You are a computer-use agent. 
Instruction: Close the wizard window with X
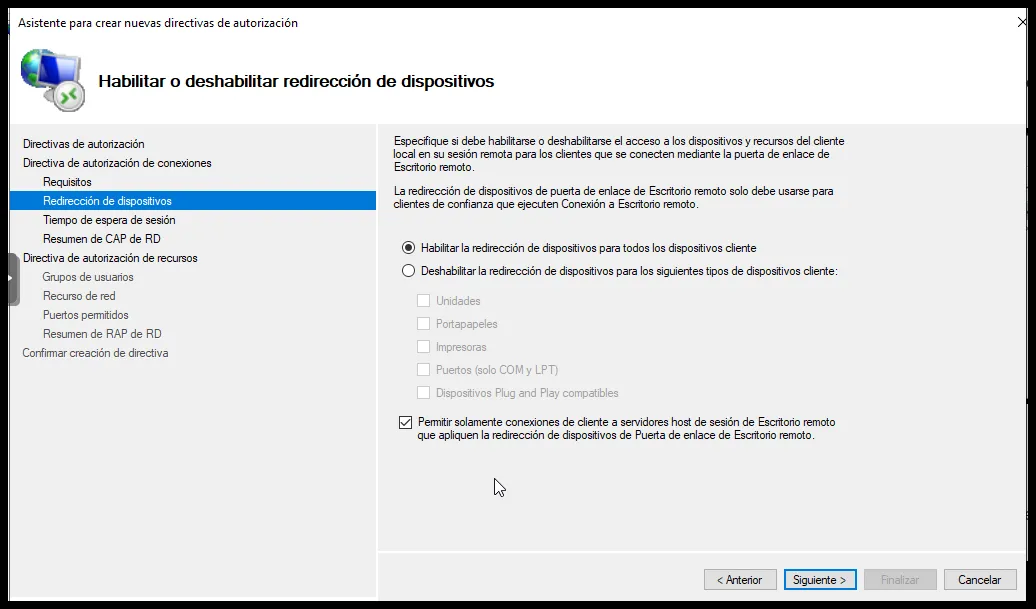(1021, 22)
